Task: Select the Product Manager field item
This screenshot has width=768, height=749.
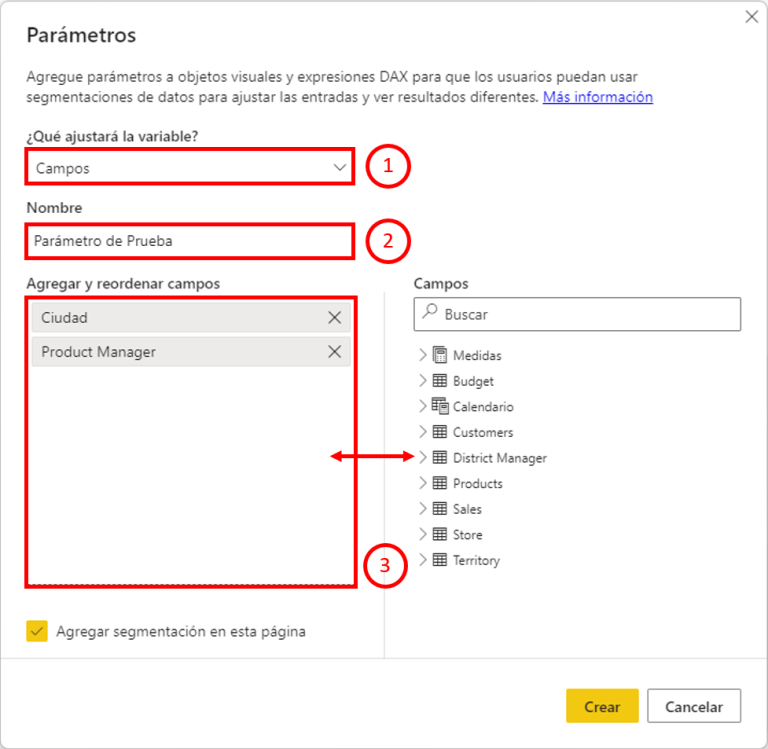Action: [x=191, y=351]
